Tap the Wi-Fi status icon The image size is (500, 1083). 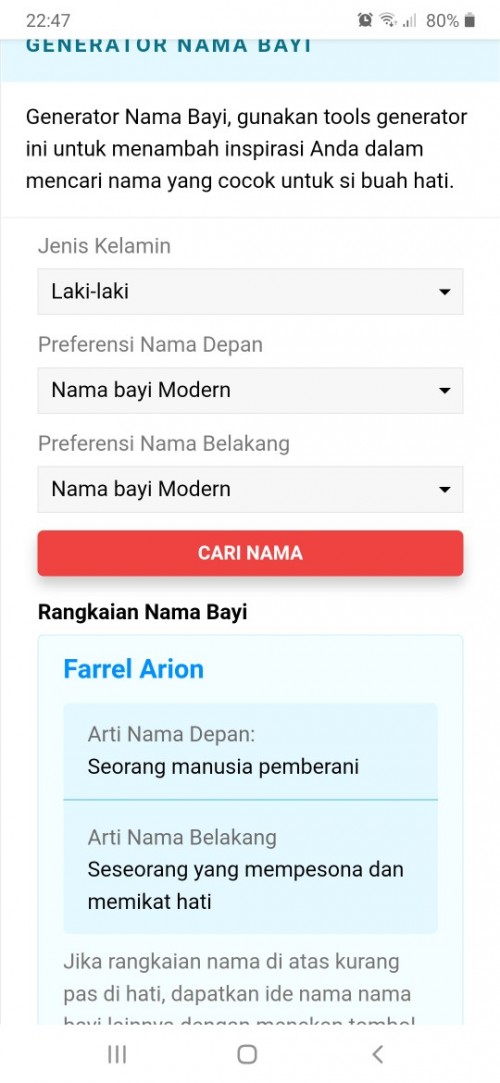[388, 21]
